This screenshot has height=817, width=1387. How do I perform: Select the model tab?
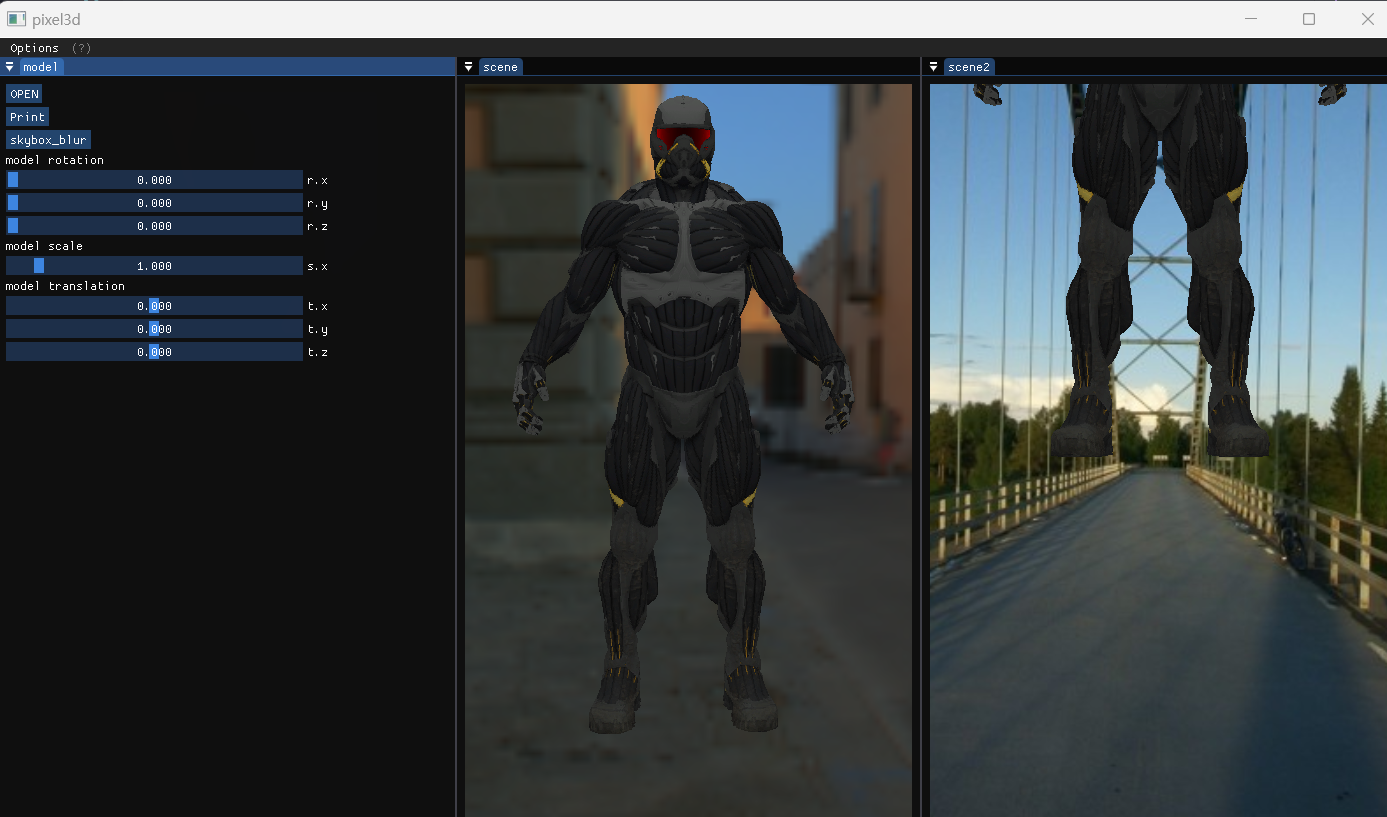[41, 67]
